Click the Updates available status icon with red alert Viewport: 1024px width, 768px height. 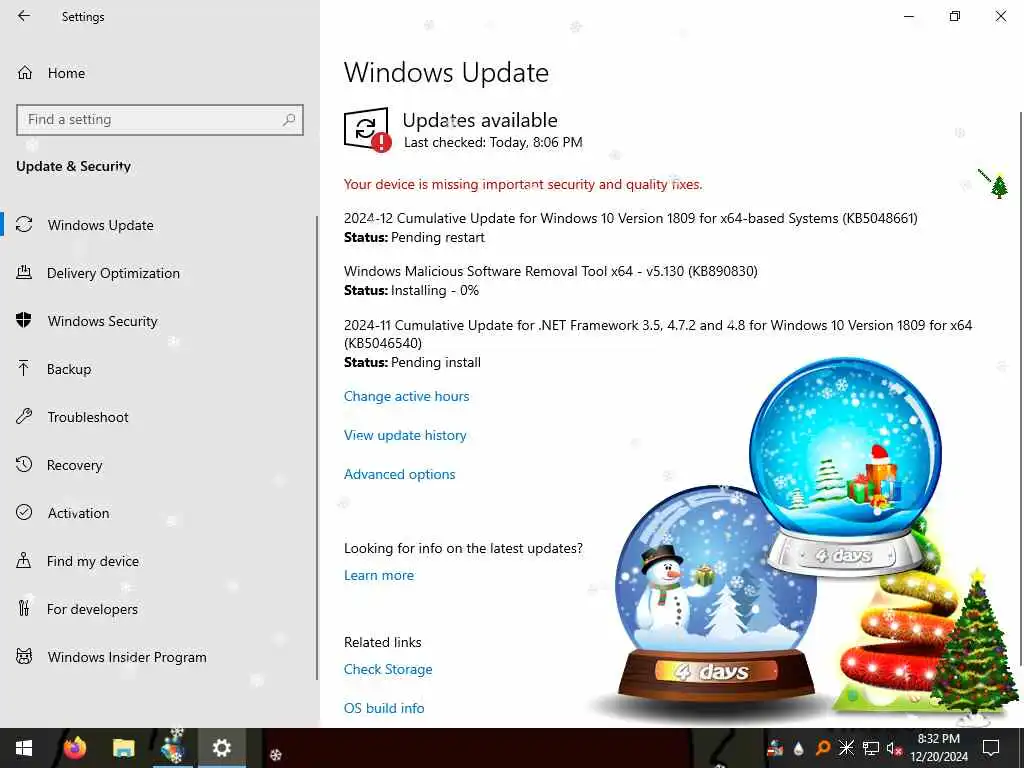(x=367, y=129)
